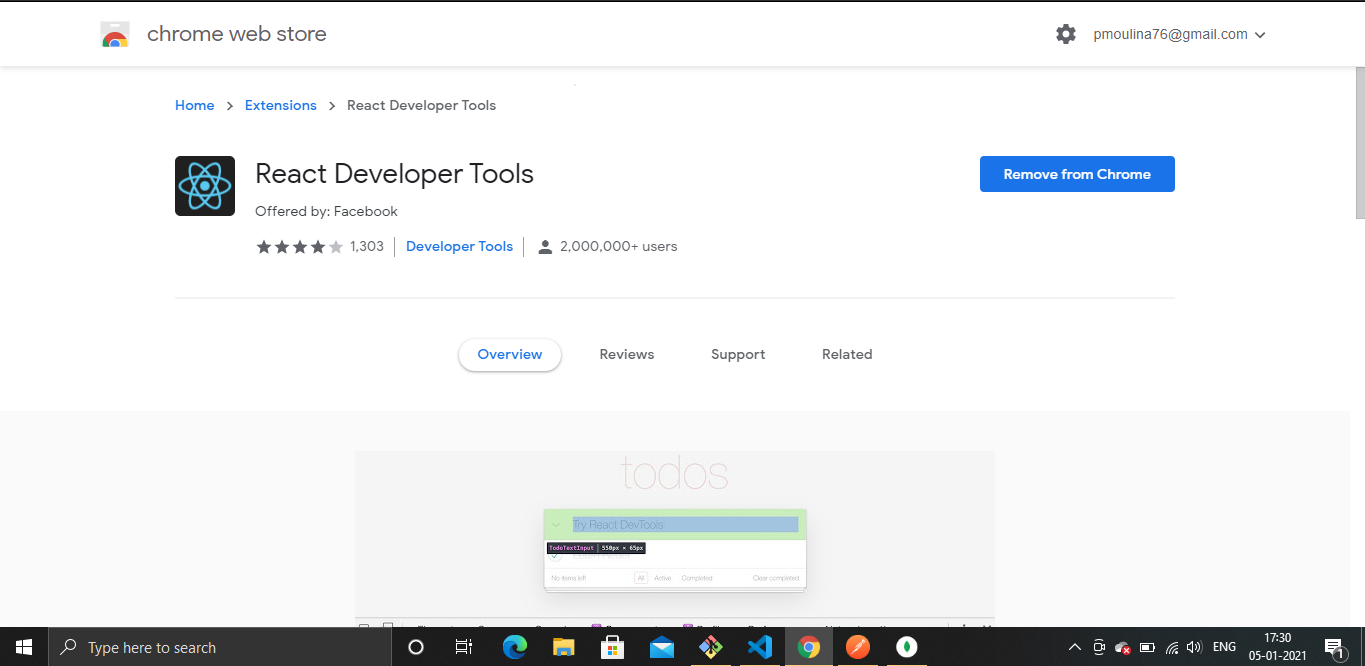Click the ENG language indicator
The image size is (1365, 666).
1224,647
